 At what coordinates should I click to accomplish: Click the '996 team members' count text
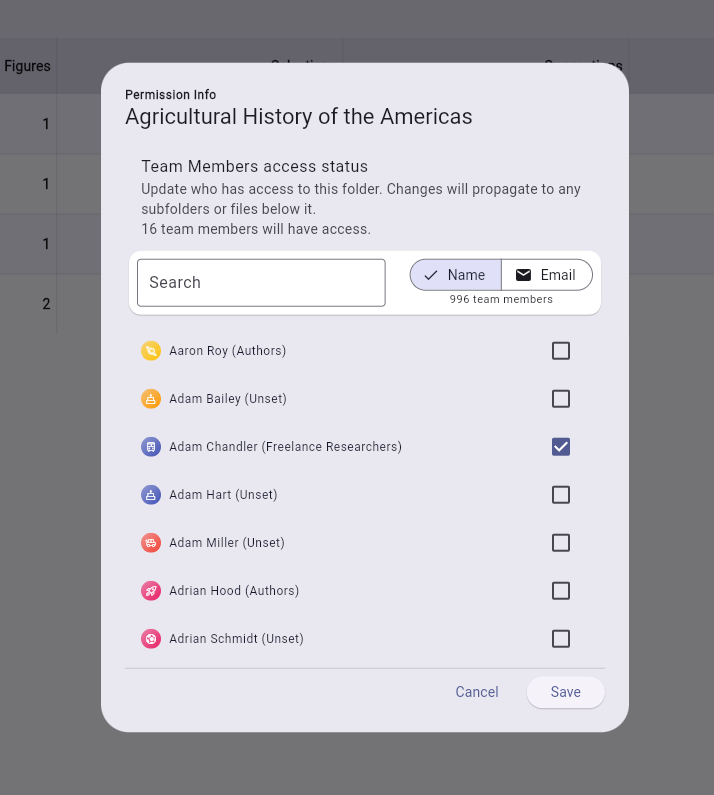(x=501, y=299)
